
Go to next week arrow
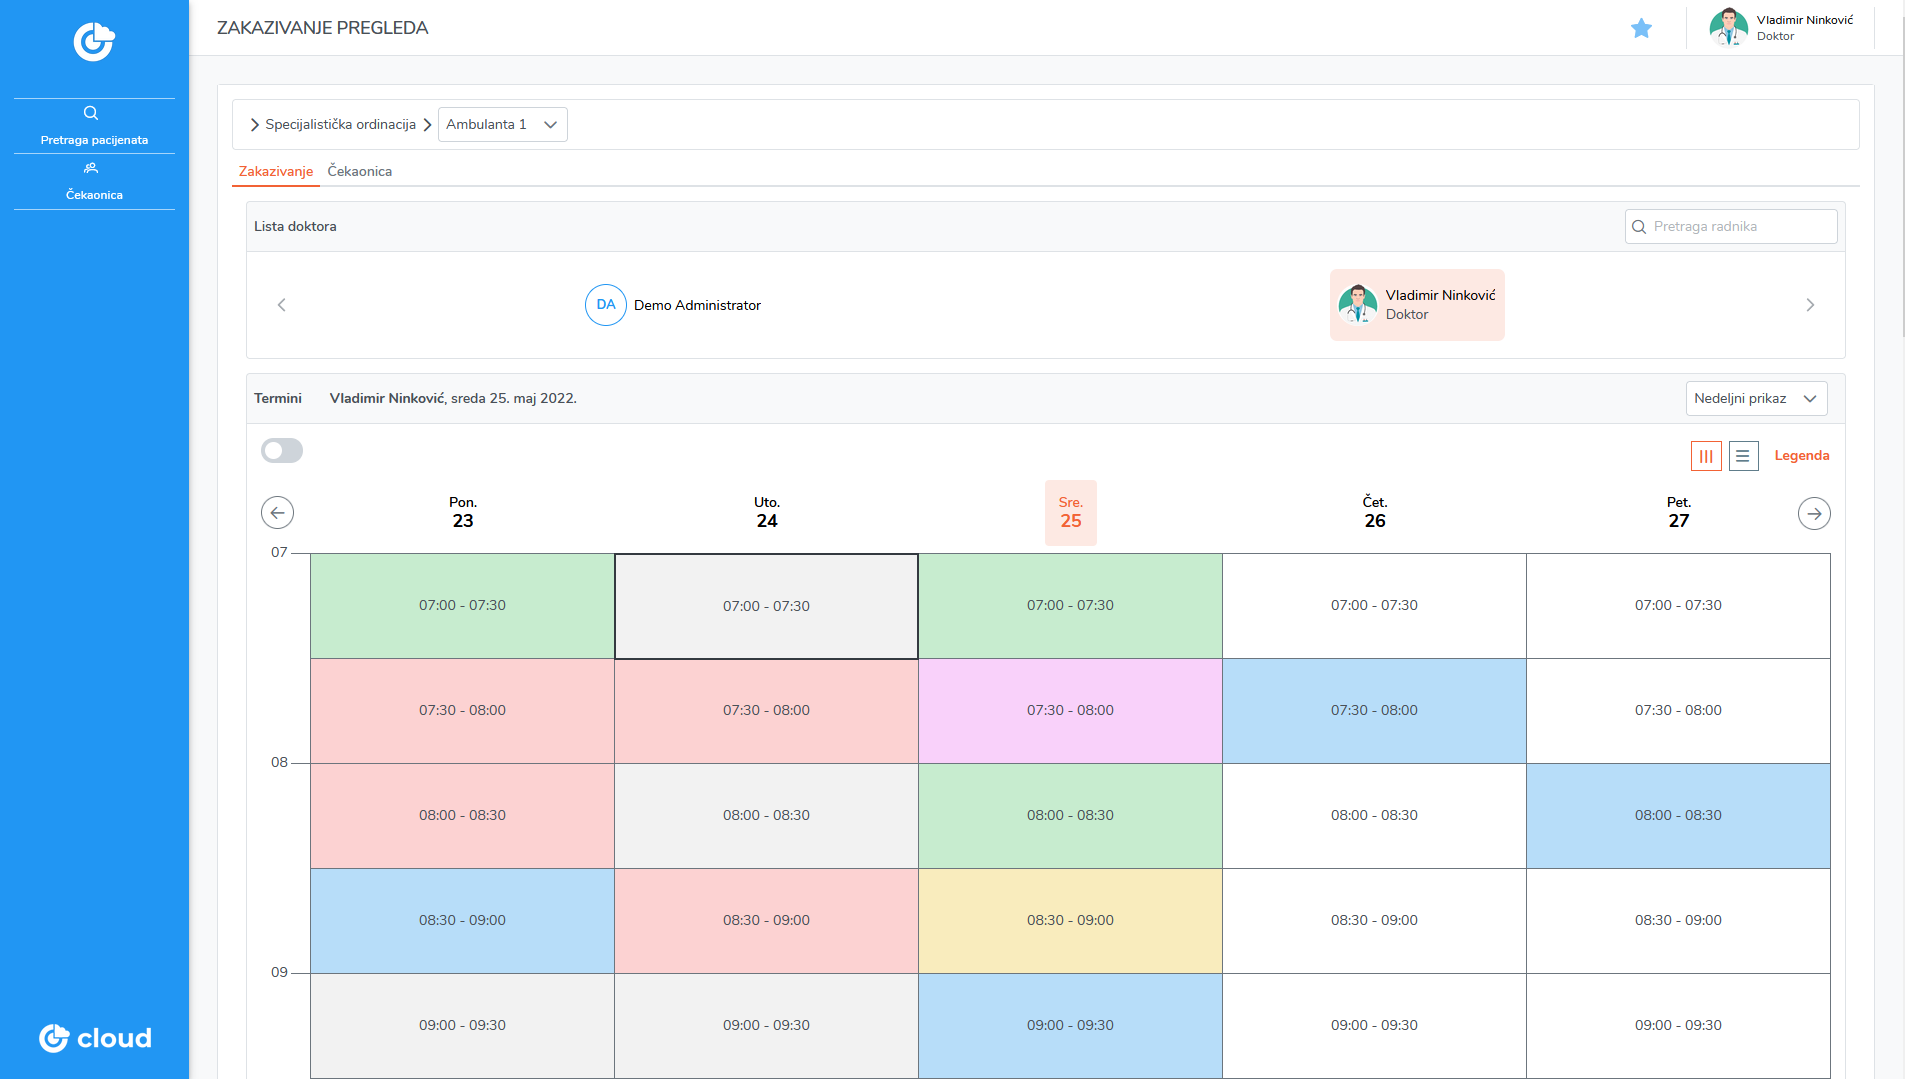pos(1813,514)
